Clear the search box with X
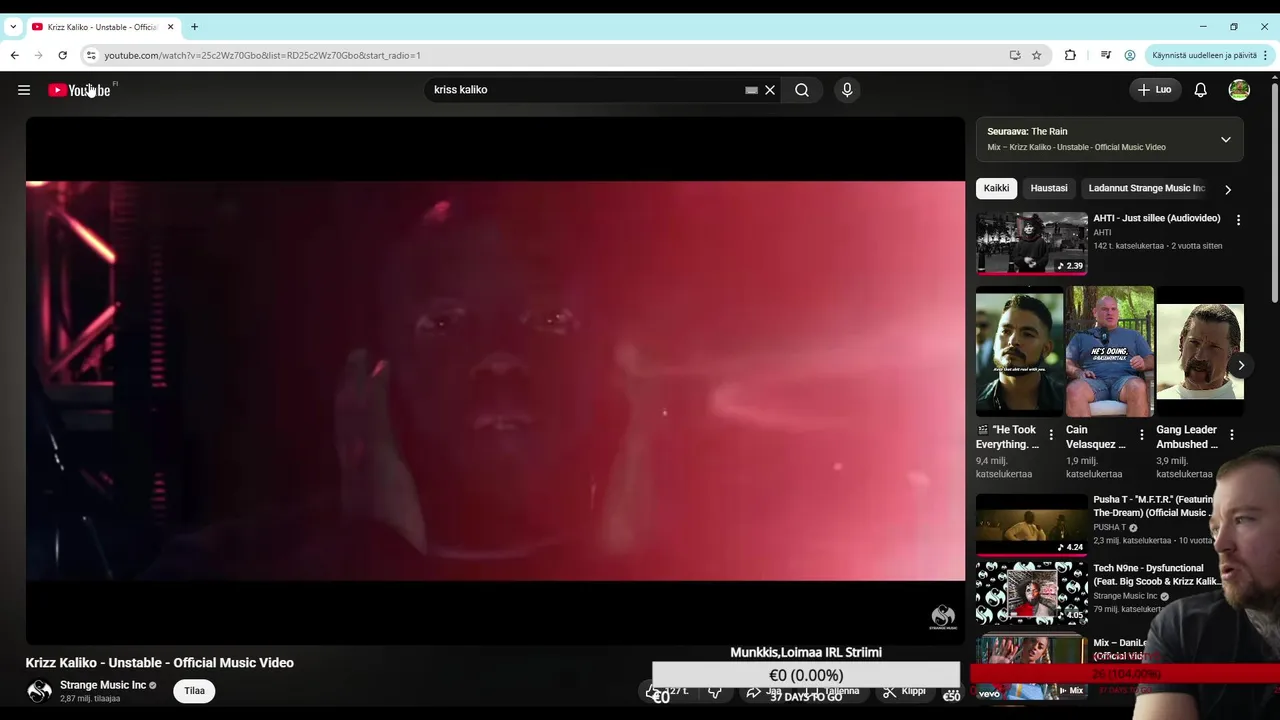This screenshot has height=720, width=1280. [x=770, y=90]
